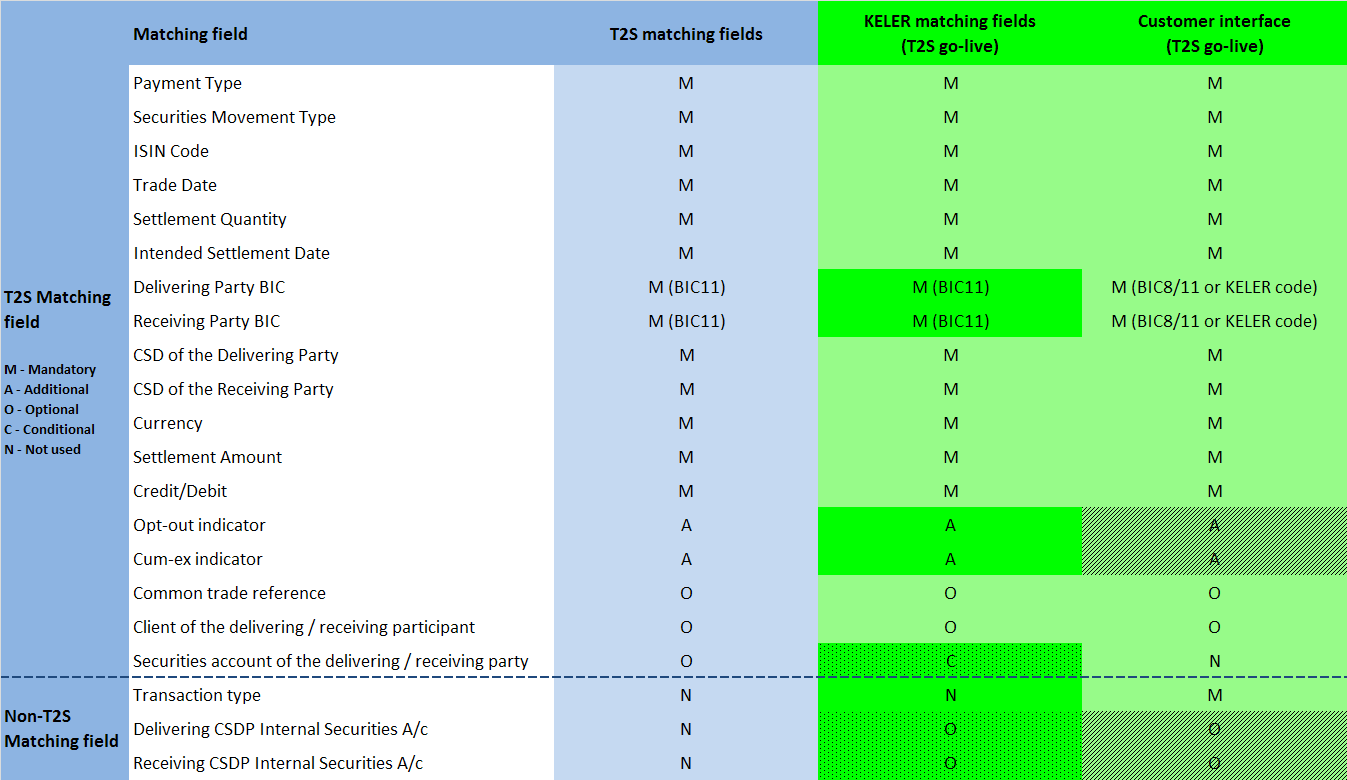Viewport: 1347px width, 780px height.
Task: Click KELER 'O' cell for Common trade reference
Action: [x=950, y=593]
